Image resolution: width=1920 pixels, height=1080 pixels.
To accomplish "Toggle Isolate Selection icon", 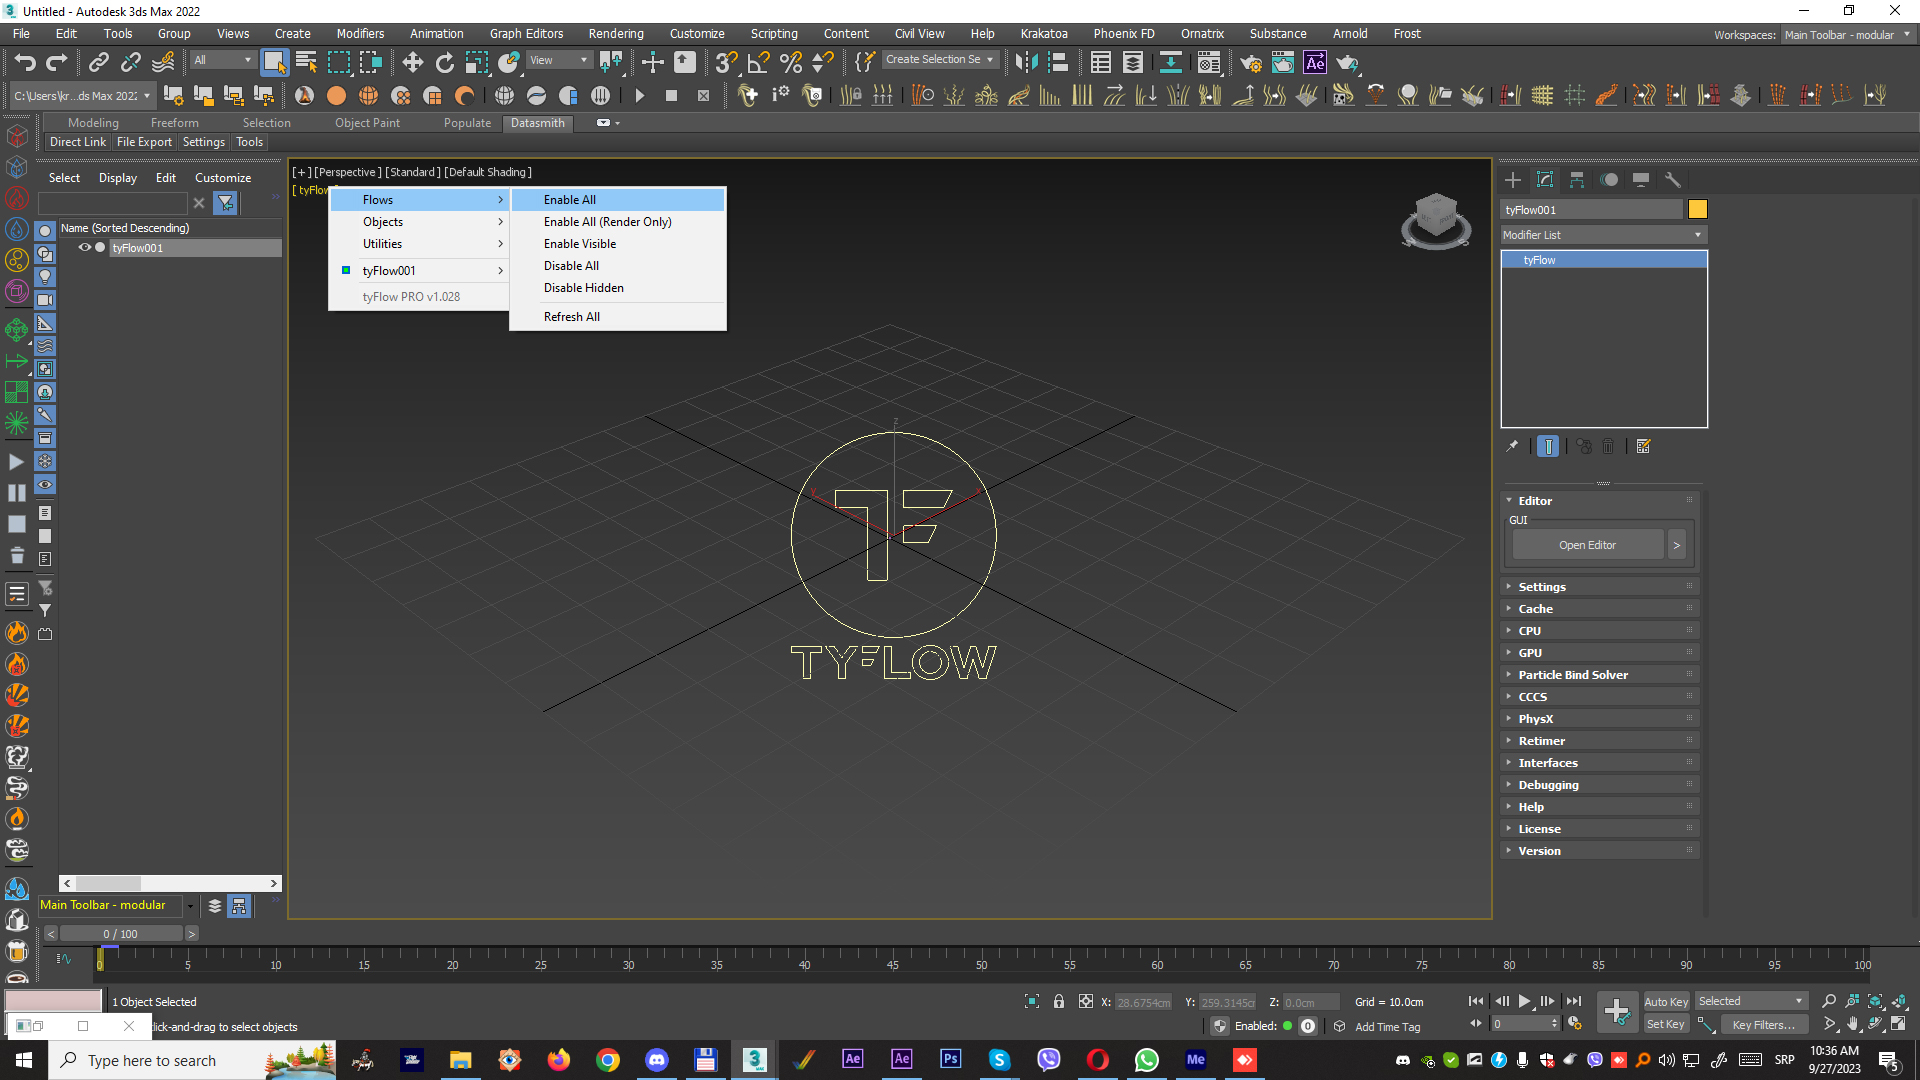I will (x=1032, y=1001).
